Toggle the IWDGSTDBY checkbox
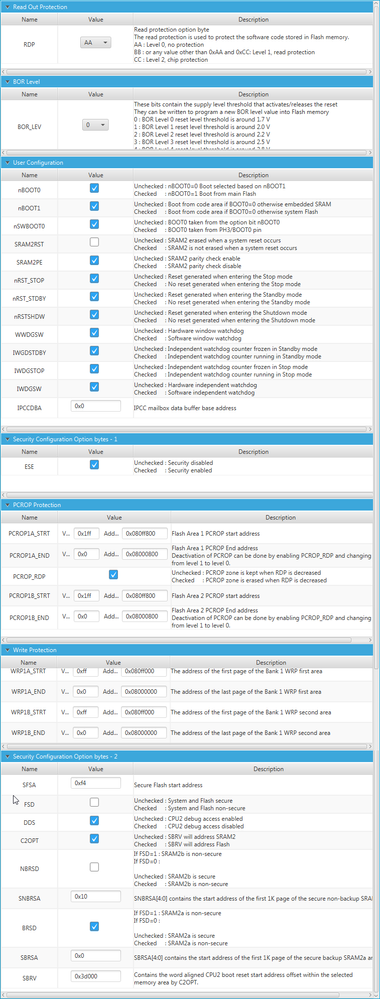Screen dimensions: 380x999 (94, 350)
